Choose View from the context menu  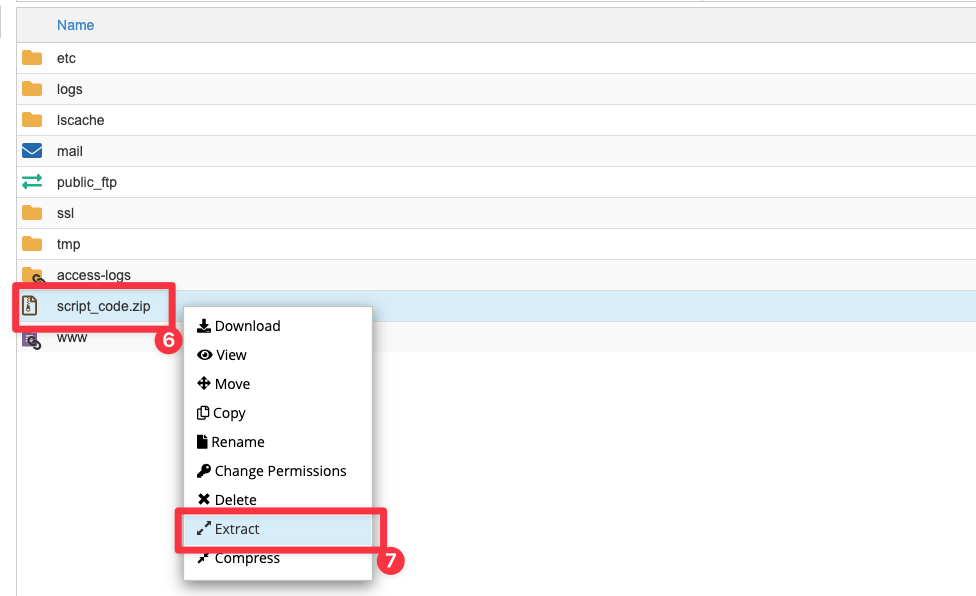click(230, 355)
